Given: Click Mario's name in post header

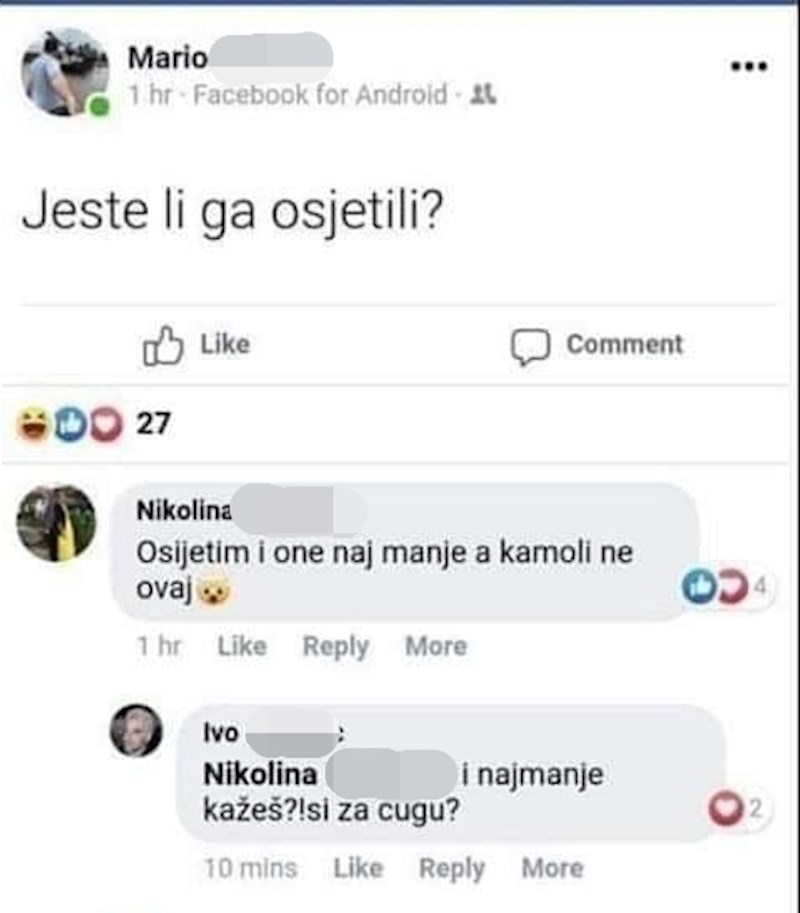Looking at the screenshot, I should (x=167, y=59).
